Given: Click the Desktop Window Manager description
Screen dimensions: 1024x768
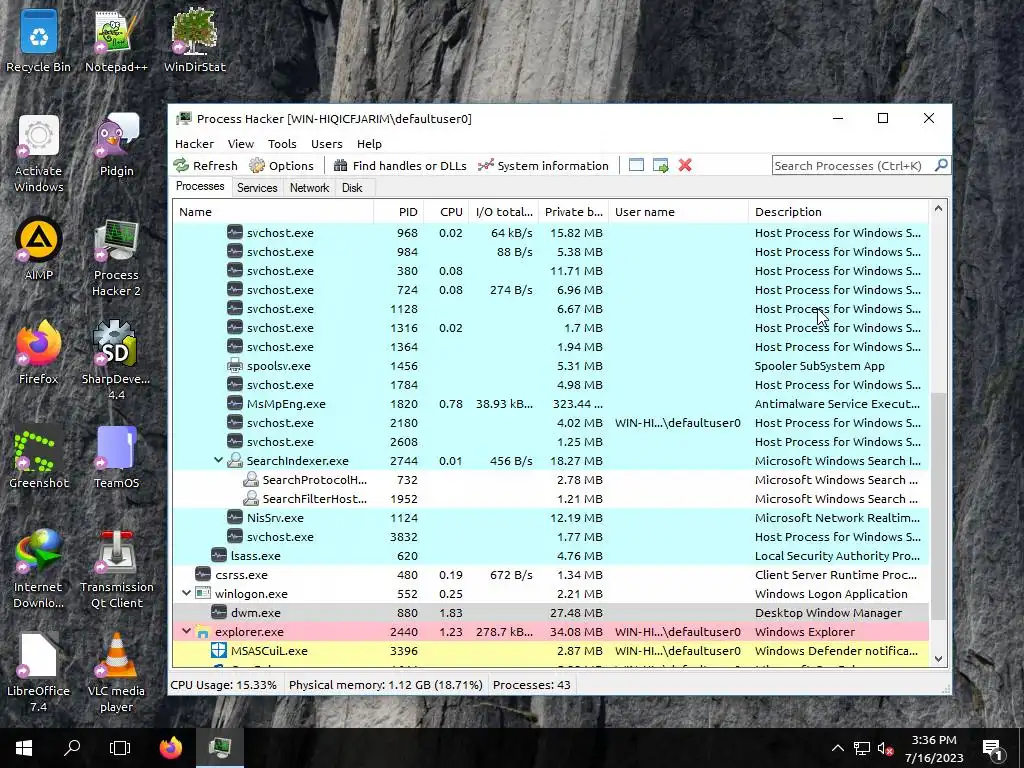Looking at the screenshot, I should [x=828, y=613].
